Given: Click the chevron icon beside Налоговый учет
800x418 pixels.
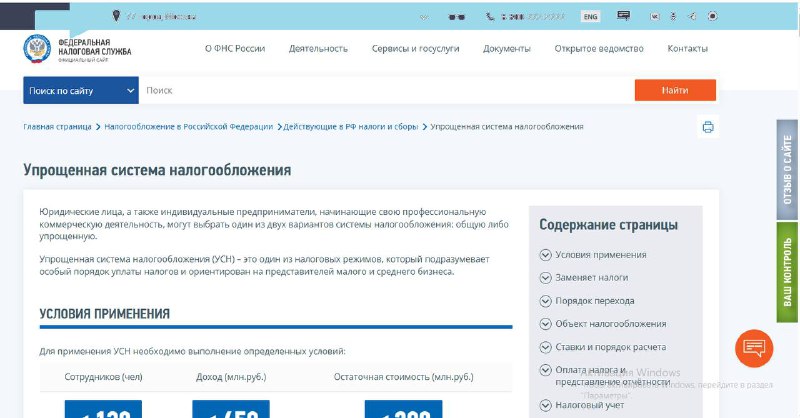Looking at the screenshot, I should click(x=545, y=405).
